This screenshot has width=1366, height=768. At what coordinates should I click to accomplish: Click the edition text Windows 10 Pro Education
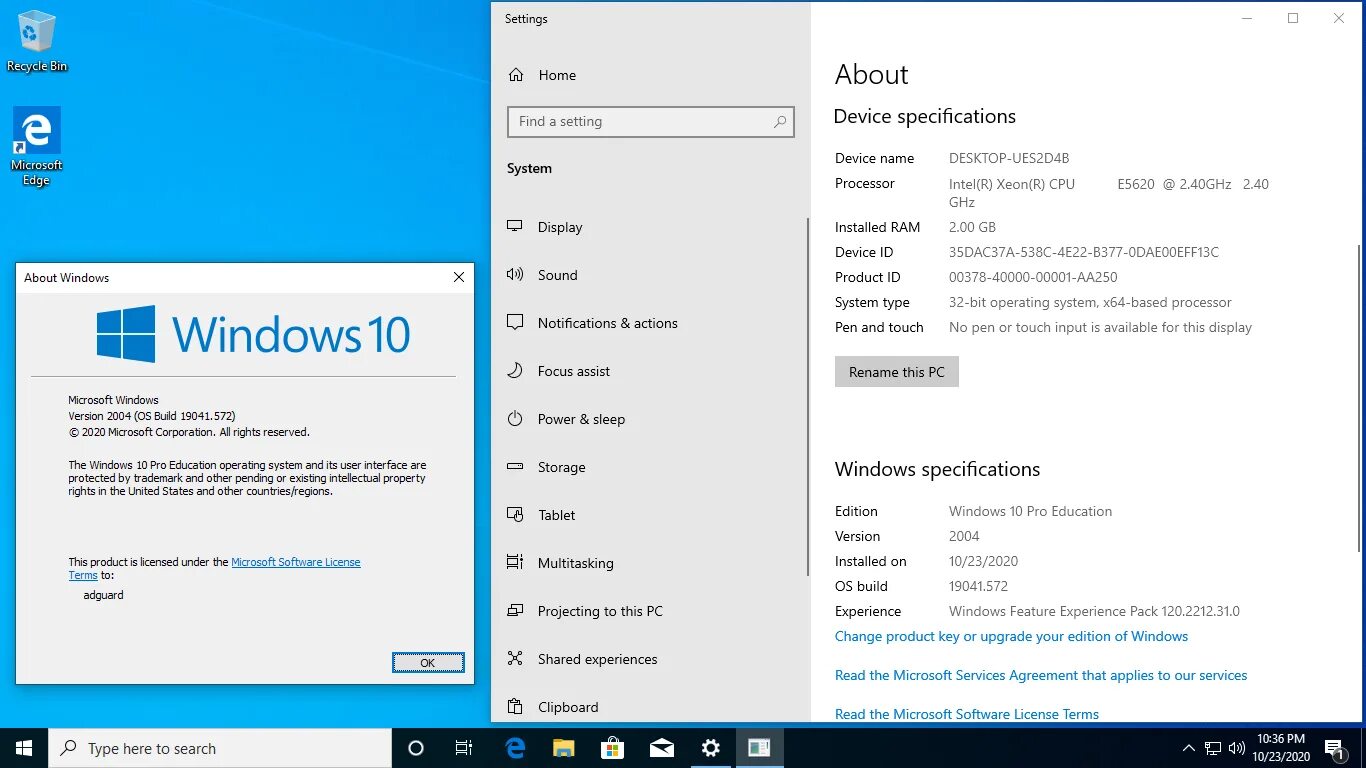1030,511
